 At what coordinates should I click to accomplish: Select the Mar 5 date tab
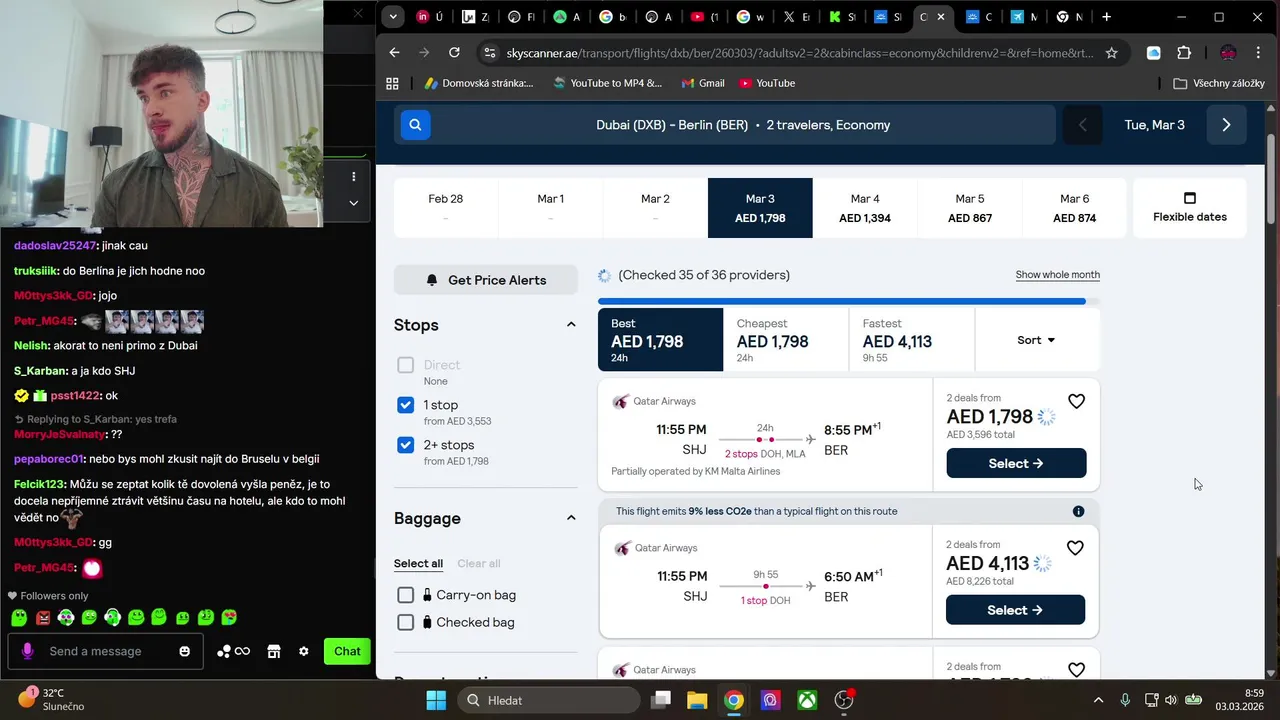pyautogui.click(x=970, y=208)
